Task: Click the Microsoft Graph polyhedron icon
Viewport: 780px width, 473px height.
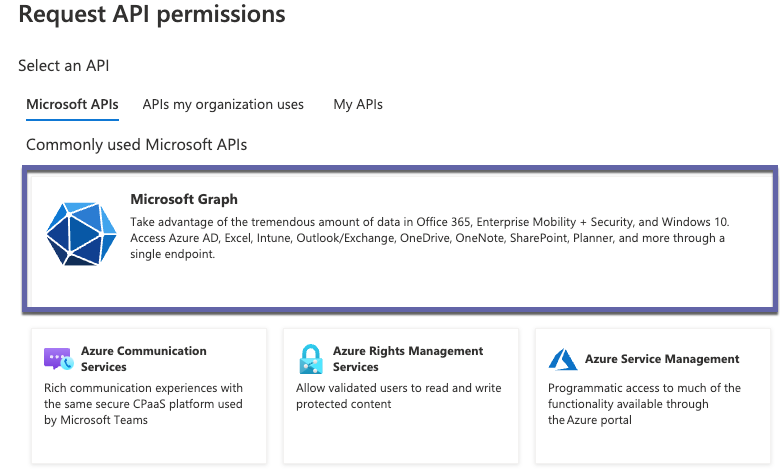Action: tap(82, 235)
